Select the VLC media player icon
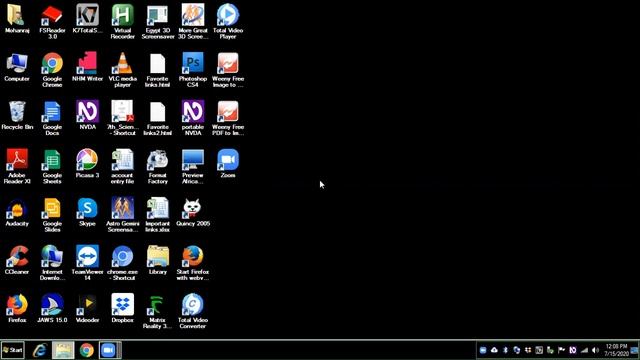 [x=122, y=70]
